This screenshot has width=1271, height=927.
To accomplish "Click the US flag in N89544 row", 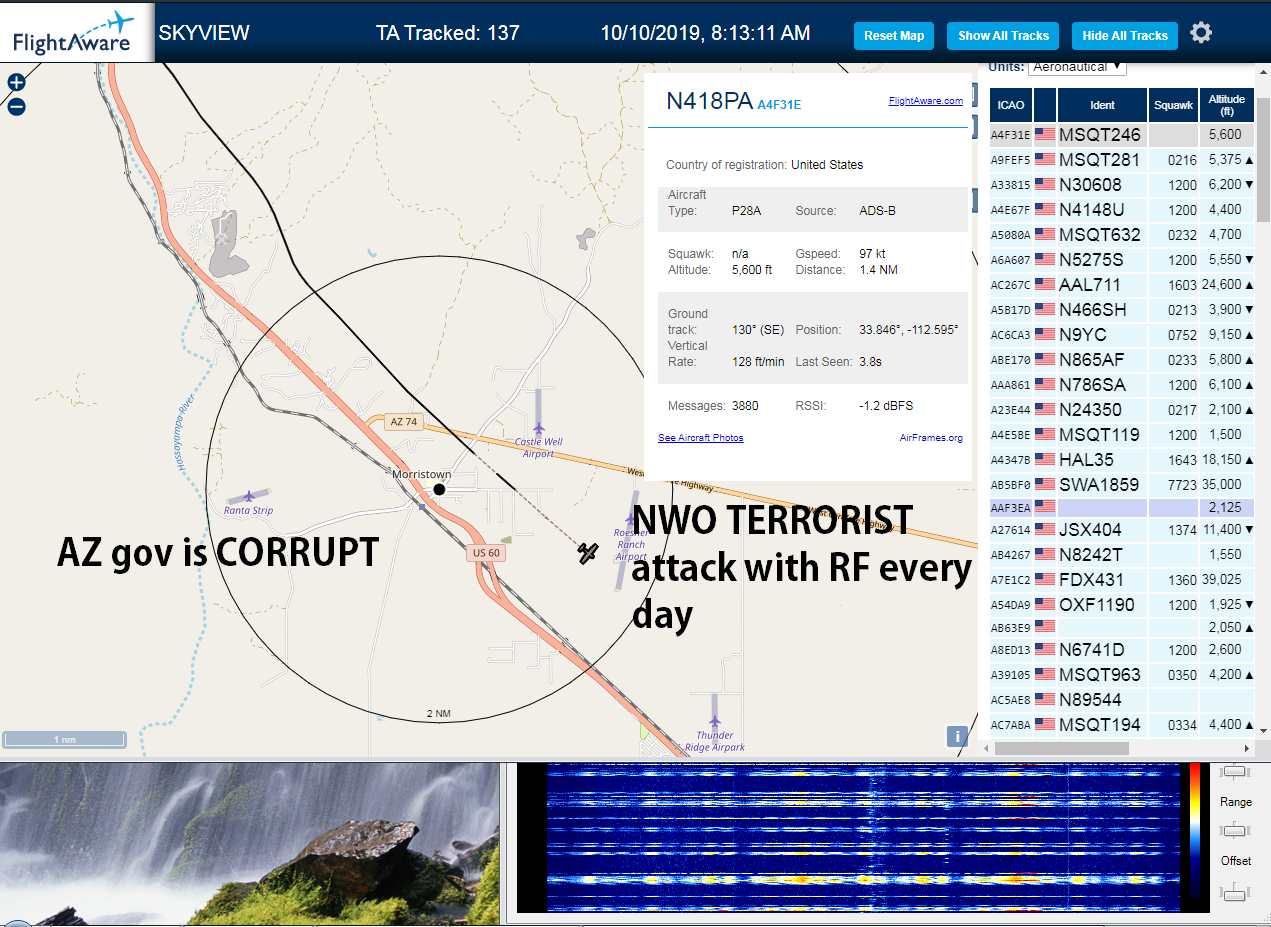I will (1045, 699).
